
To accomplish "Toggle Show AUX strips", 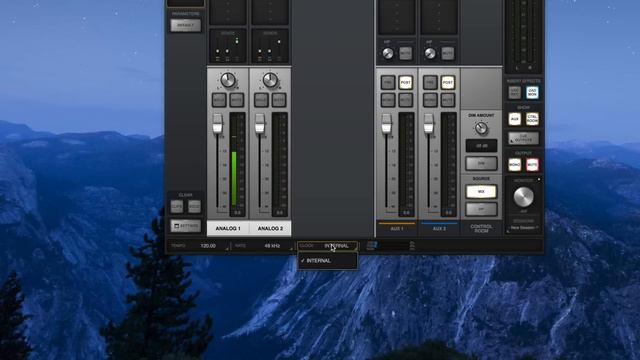I will pyautogui.click(x=515, y=119).
